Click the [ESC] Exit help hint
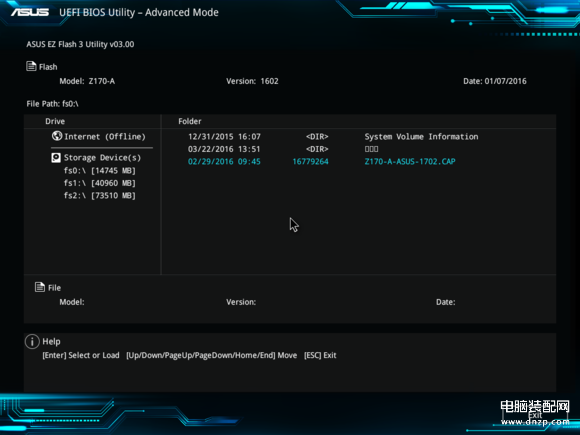This screenshot has height=435, width=580. point(320,355)
